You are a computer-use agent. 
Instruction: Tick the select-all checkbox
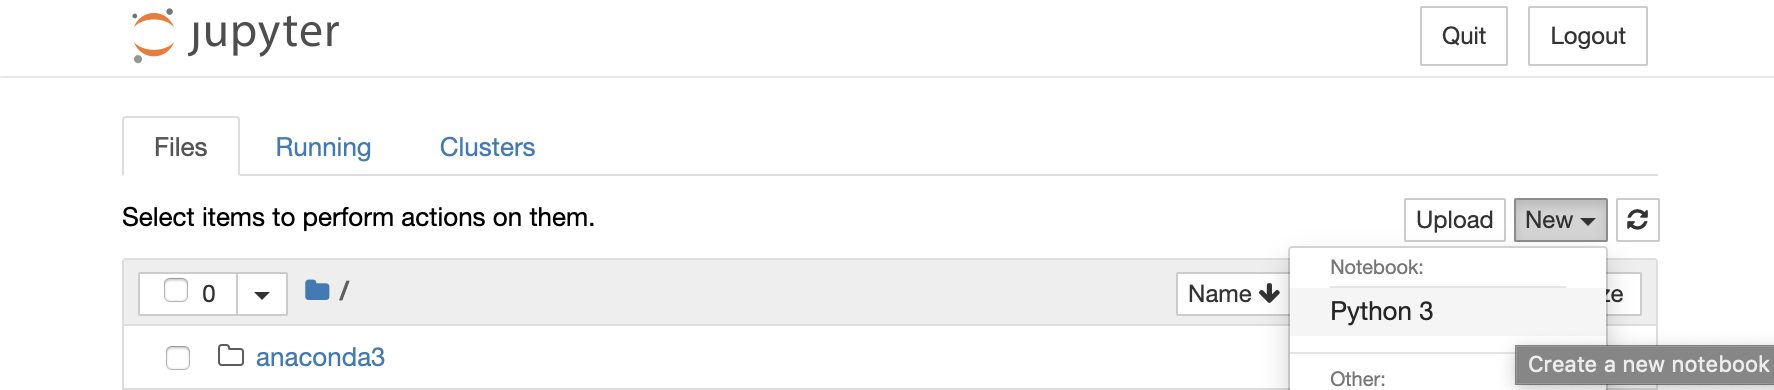tap(176, 291)
